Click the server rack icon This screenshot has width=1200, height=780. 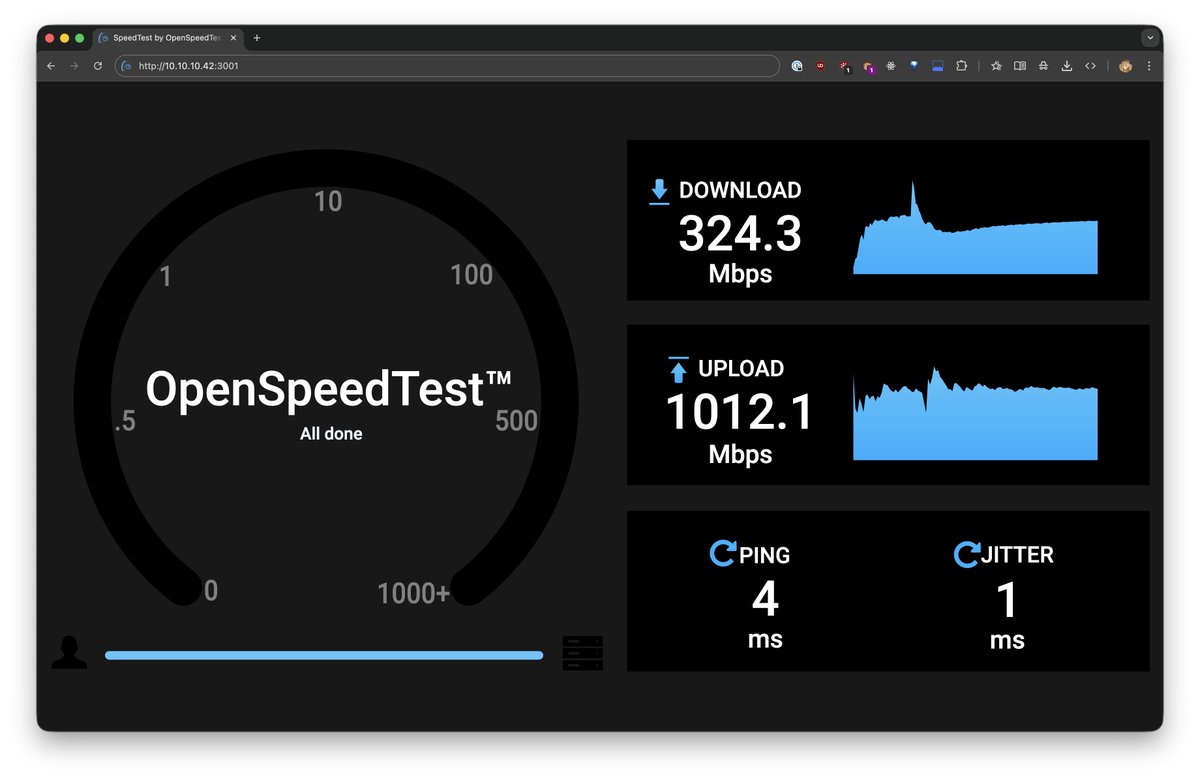583,652
